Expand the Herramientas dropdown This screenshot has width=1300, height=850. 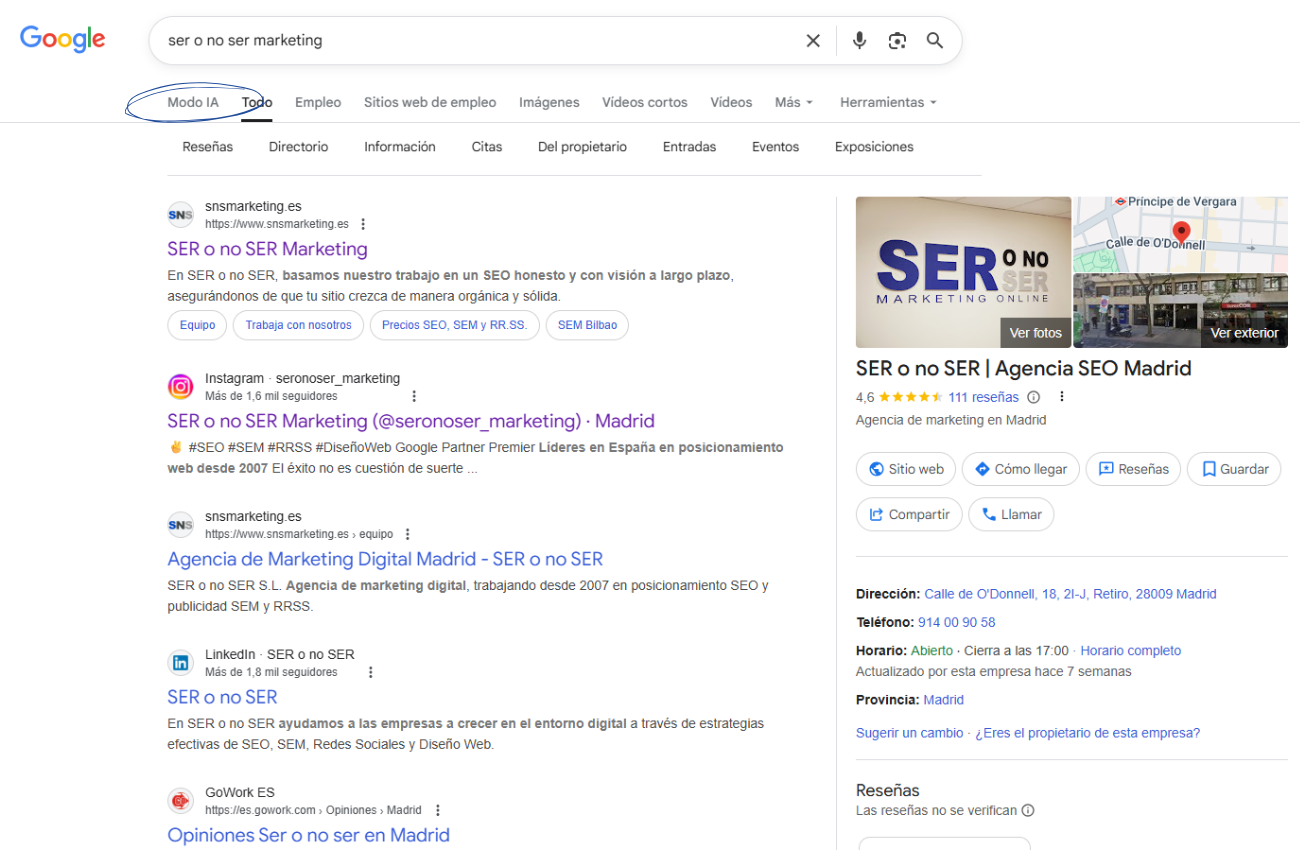pyautogui.click(x=888, y=102)
